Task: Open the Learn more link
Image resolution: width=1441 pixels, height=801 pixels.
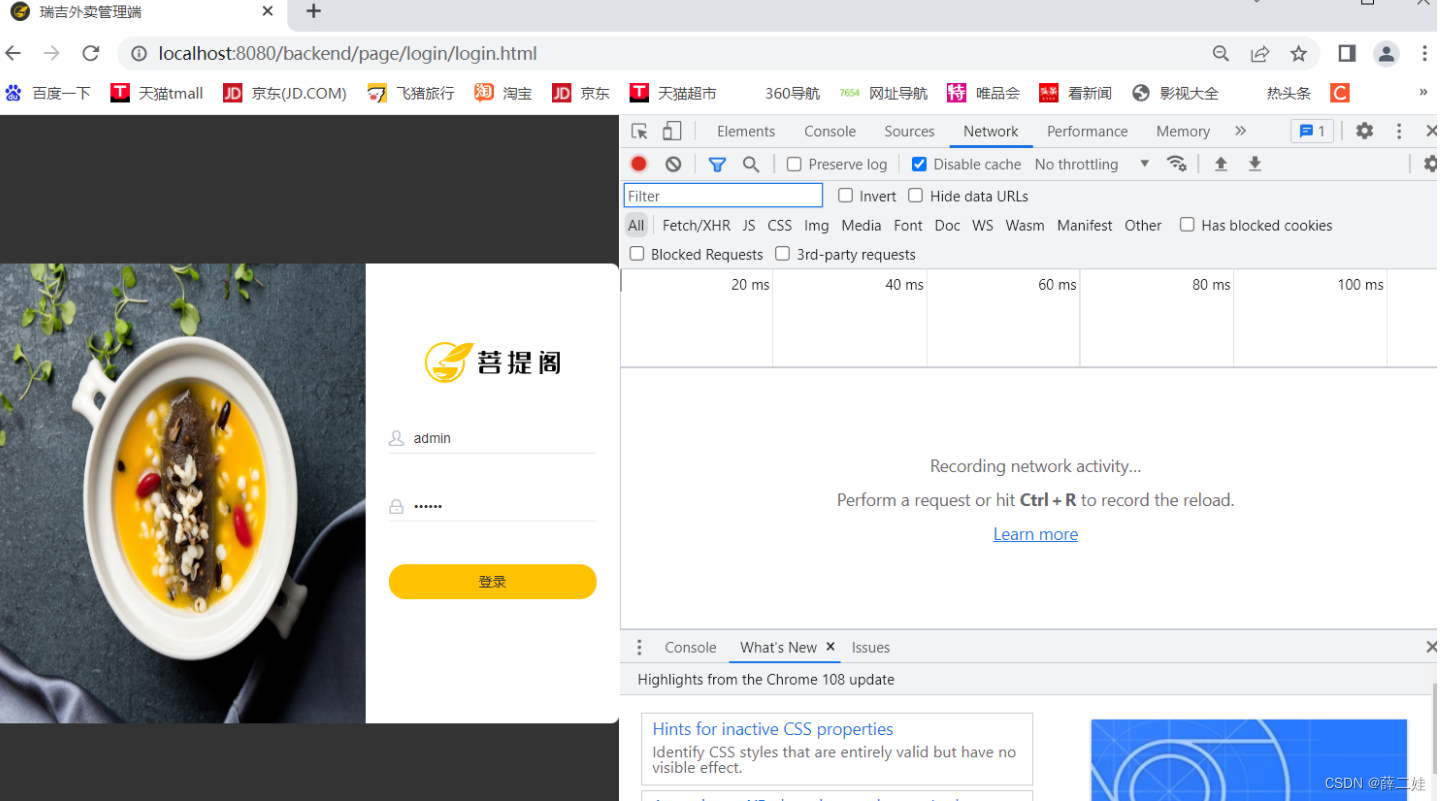Action: [1035, 534]
